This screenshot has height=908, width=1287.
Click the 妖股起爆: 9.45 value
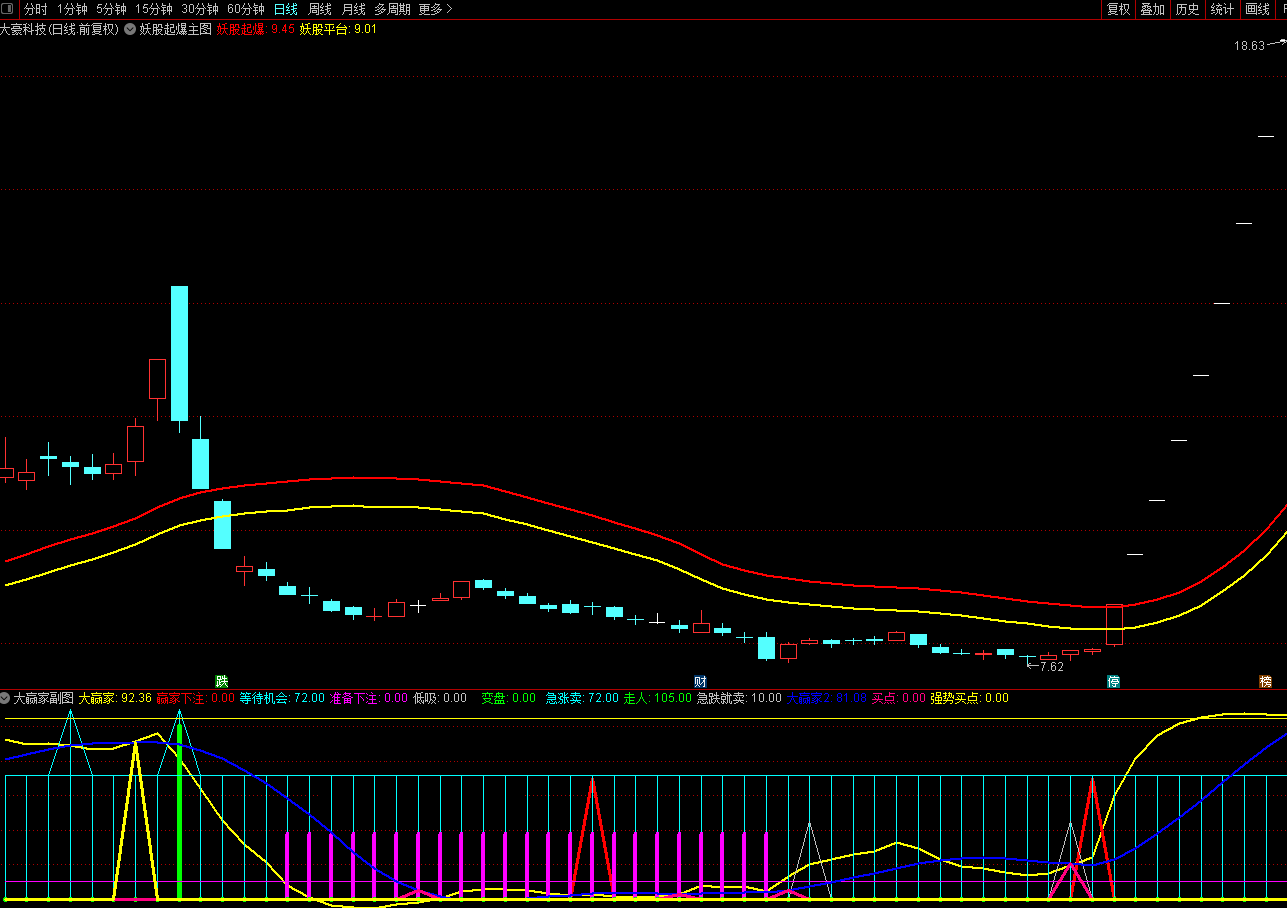point(256,29)
